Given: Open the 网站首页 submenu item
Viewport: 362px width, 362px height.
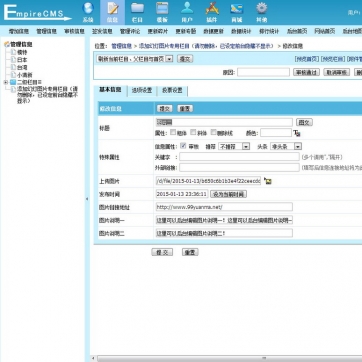Looking at the screenshot, I should (x=325, y=31).
